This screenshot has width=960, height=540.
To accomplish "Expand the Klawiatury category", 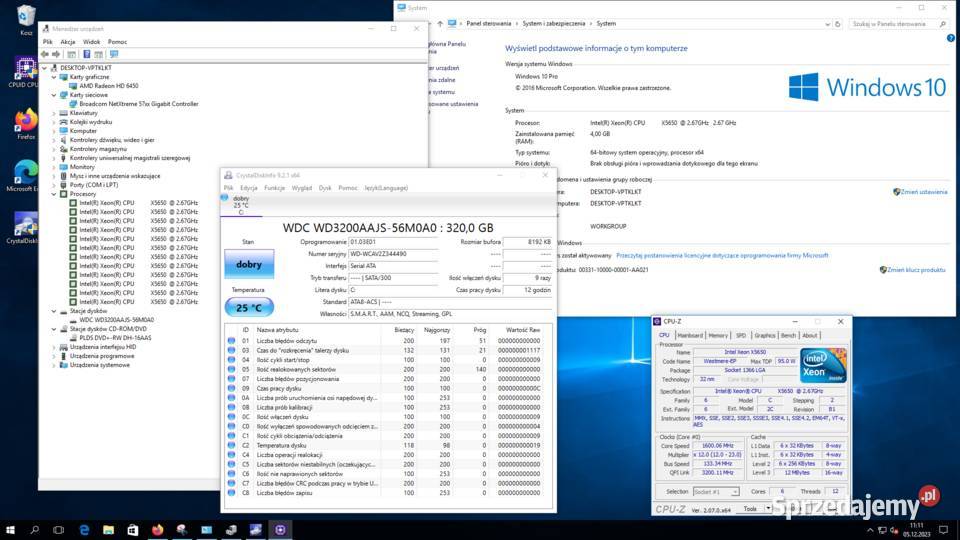I will 54,113.
